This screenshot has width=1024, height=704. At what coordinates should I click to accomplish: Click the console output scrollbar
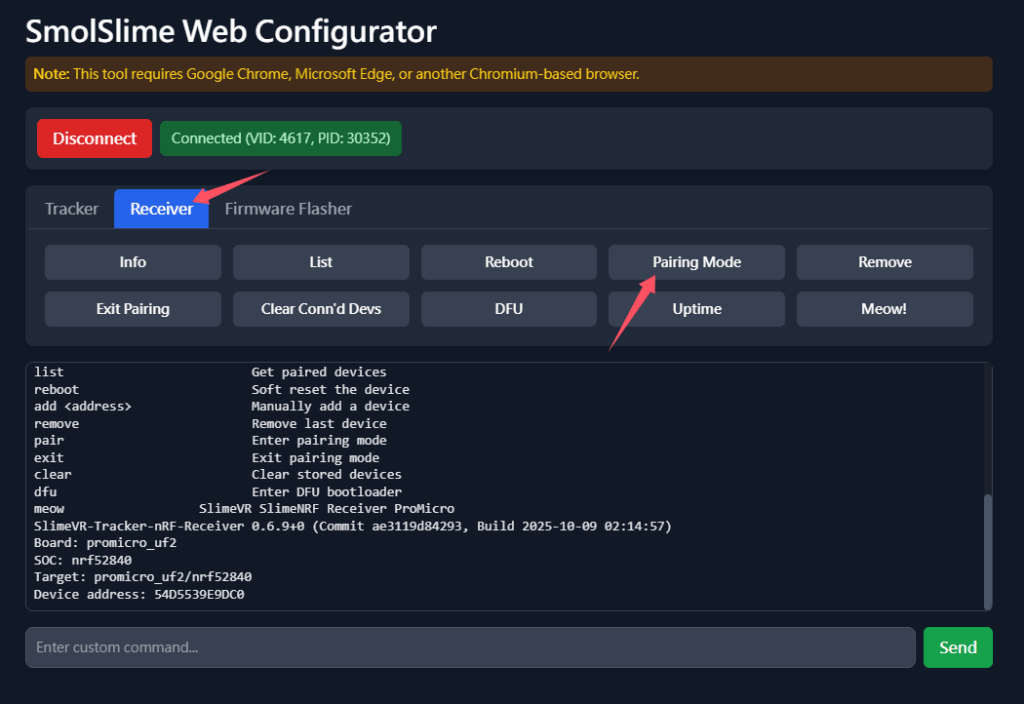pyautogui.click(x=988, y=550)
